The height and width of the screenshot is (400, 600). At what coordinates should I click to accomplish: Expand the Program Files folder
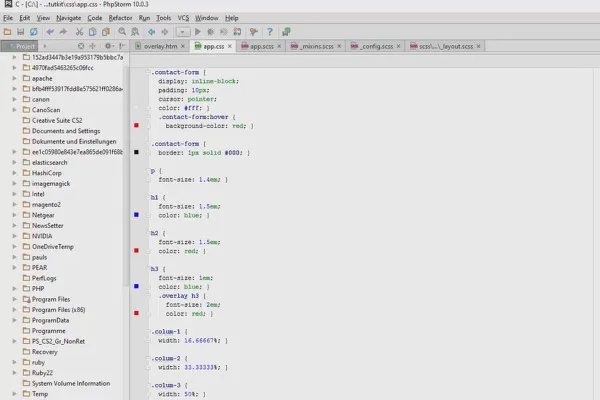coord(15,299)
